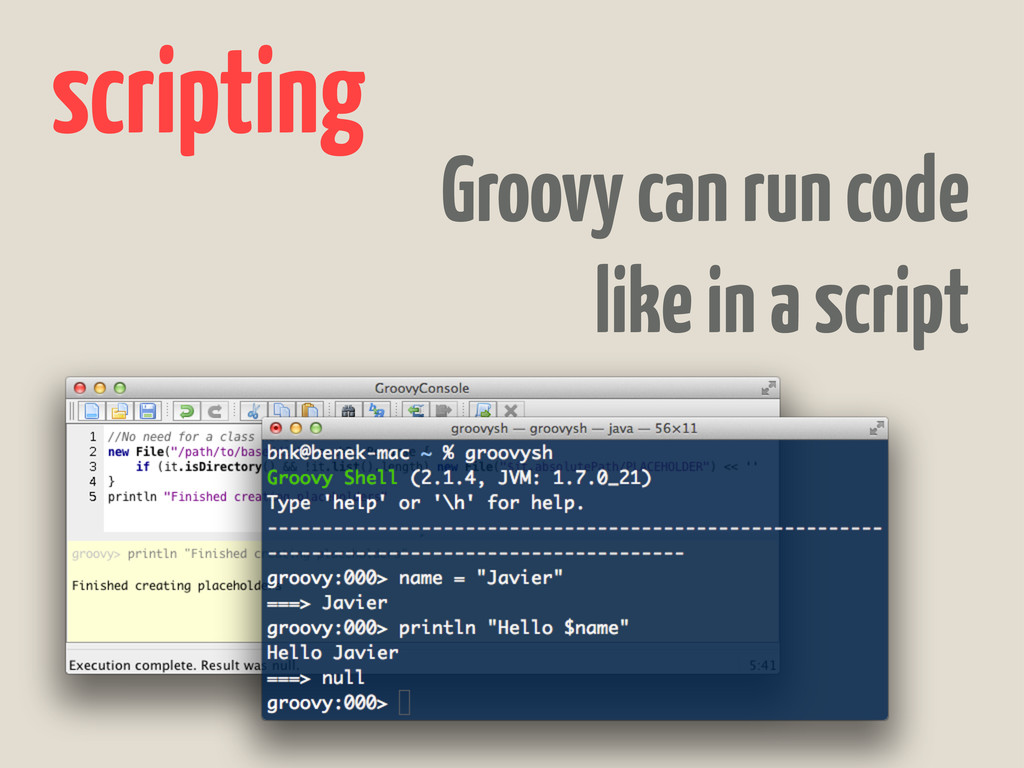Click '===> null' result in terminal

(315, 678)
